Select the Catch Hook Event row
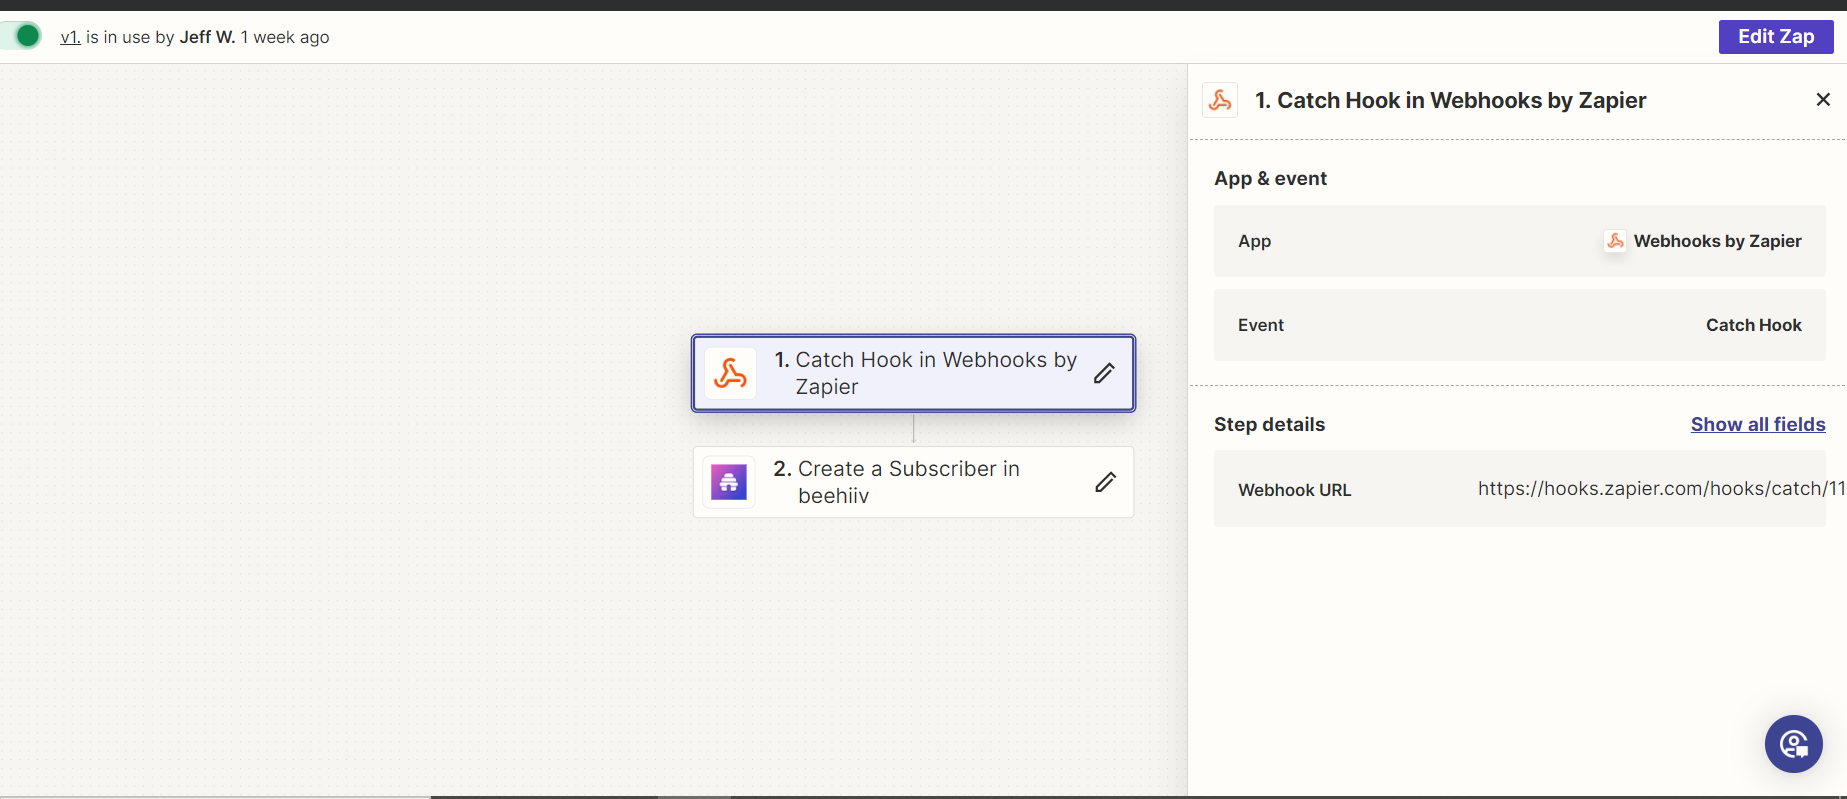The image size is (1847, 799). coord(1519,325)
